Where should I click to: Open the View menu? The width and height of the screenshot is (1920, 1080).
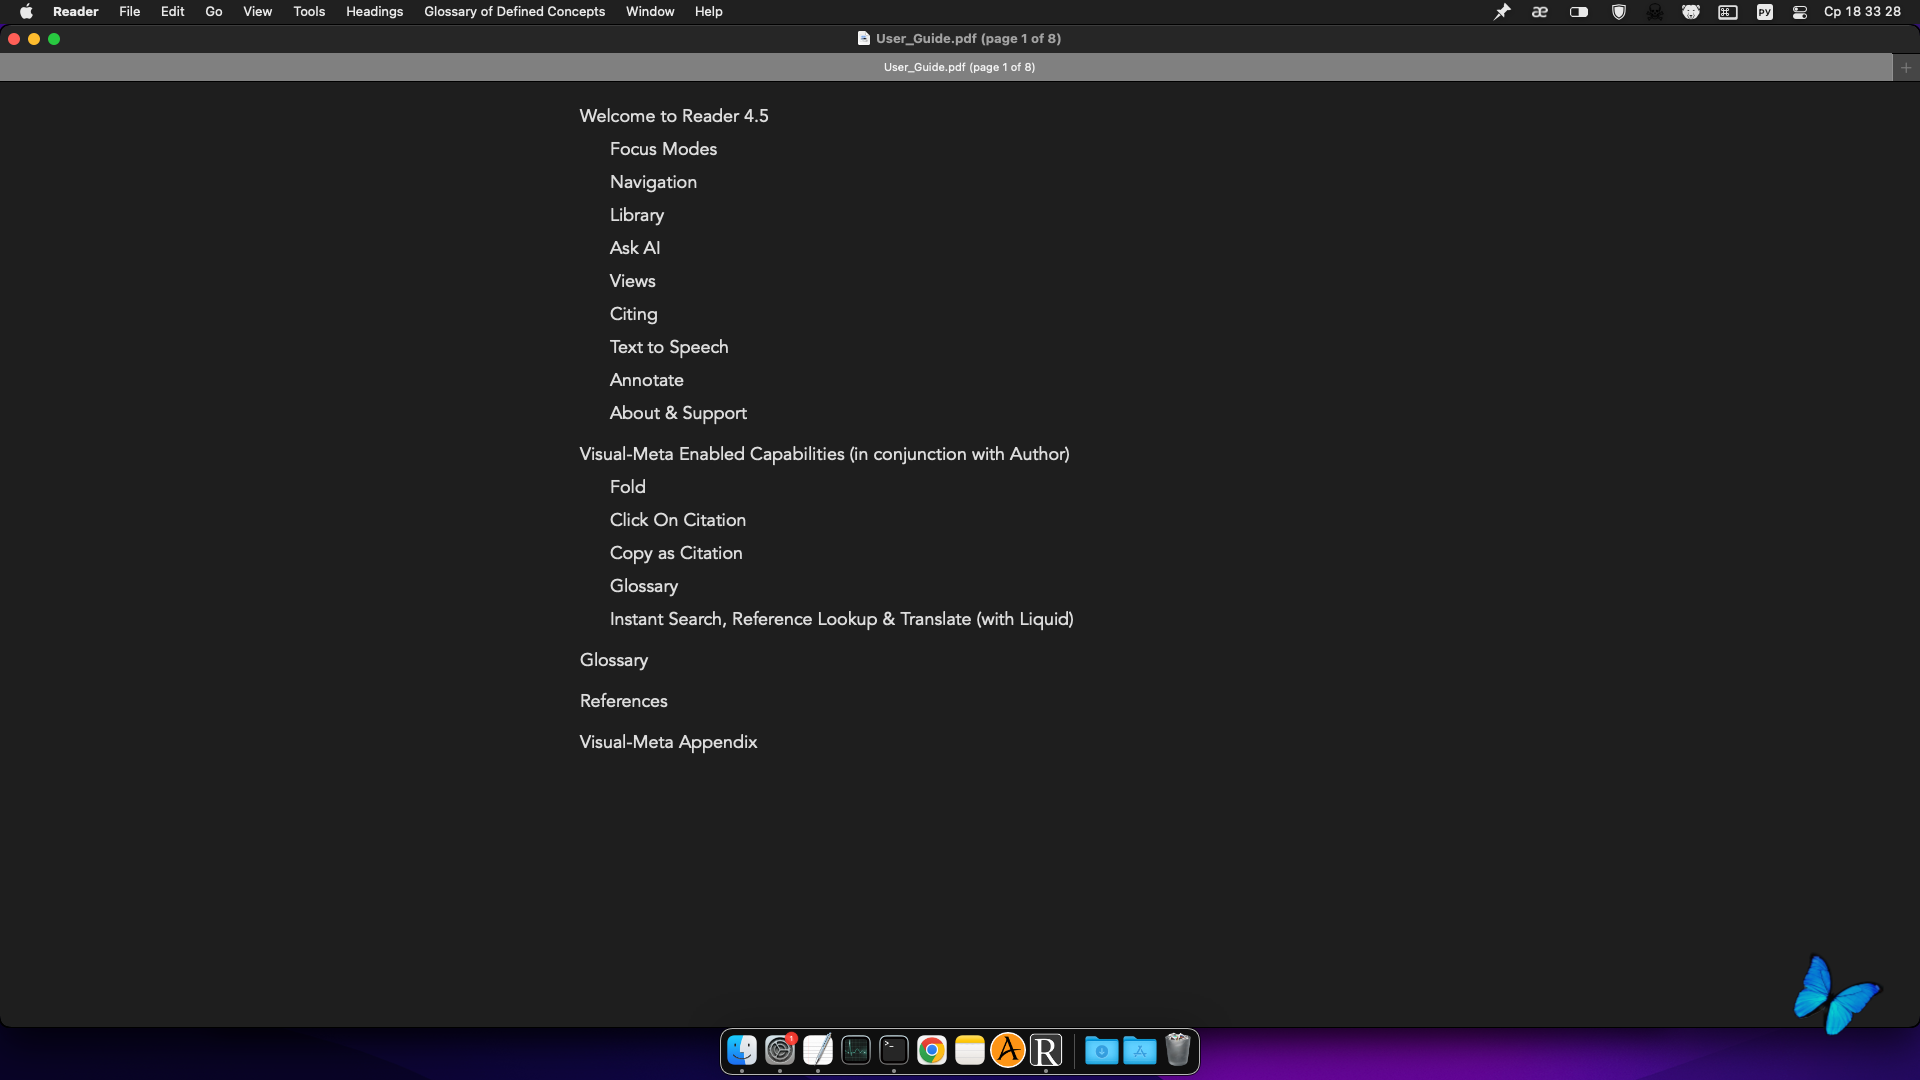click(x=258, y=12)
